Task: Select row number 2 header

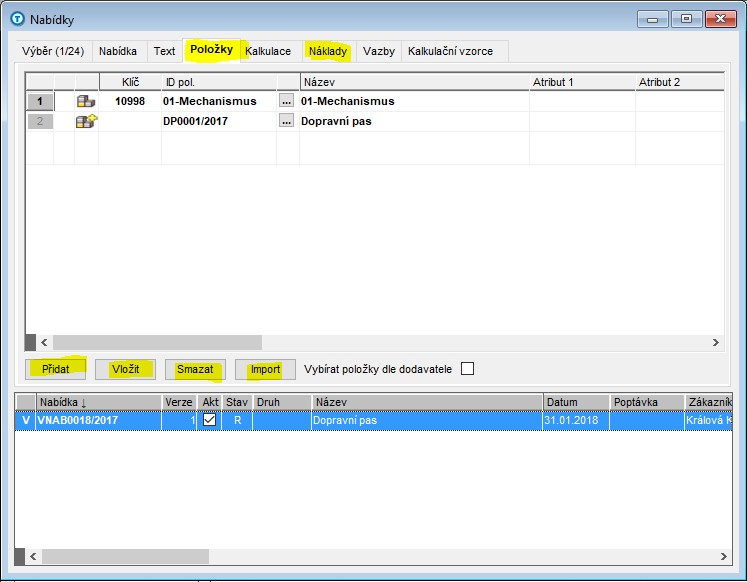Action: [39, 121]
